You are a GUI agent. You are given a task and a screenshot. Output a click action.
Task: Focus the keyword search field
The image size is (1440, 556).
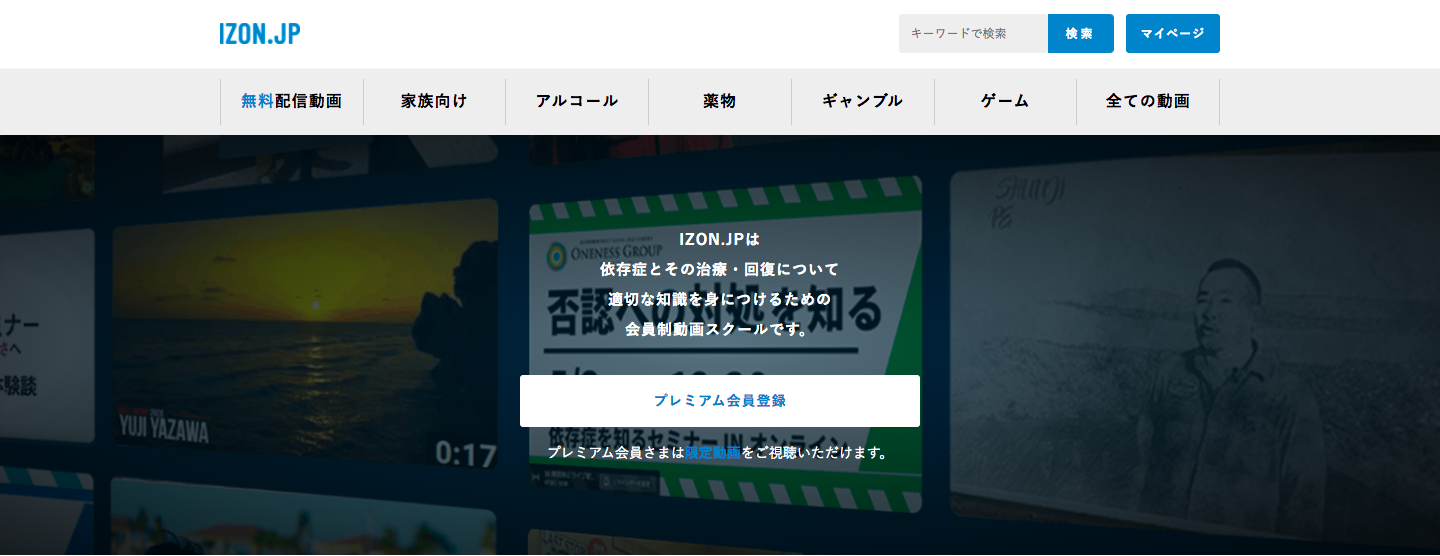[x=973, y=34]
